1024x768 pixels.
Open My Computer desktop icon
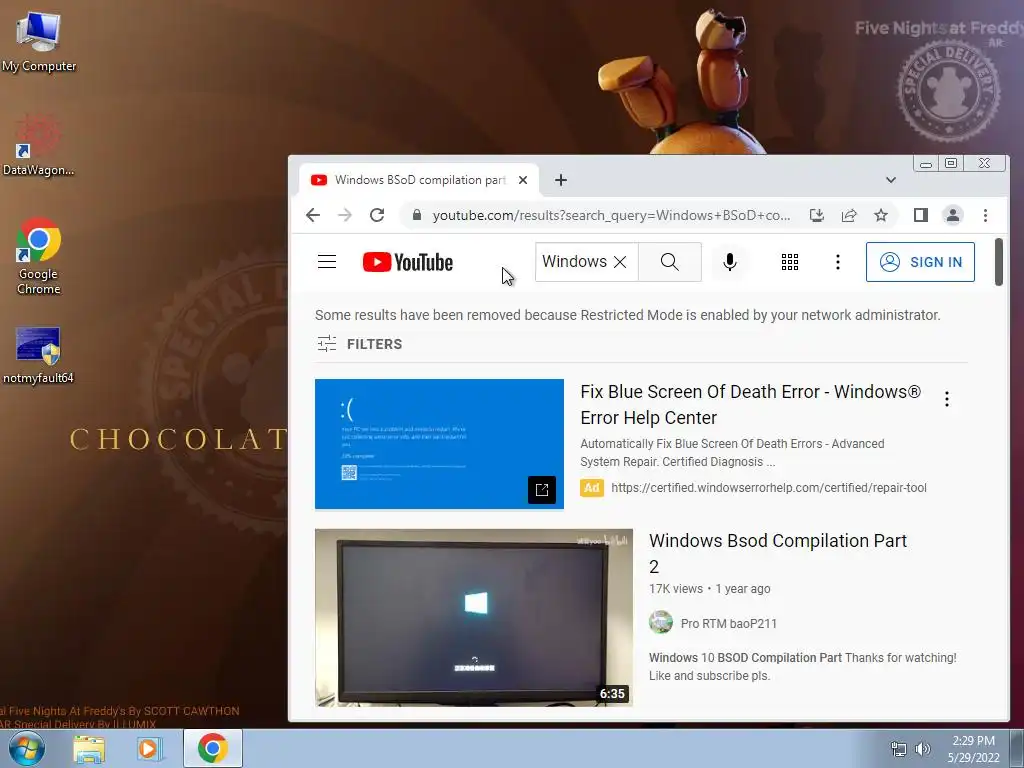pyautogui.click(x=39, y=42)
